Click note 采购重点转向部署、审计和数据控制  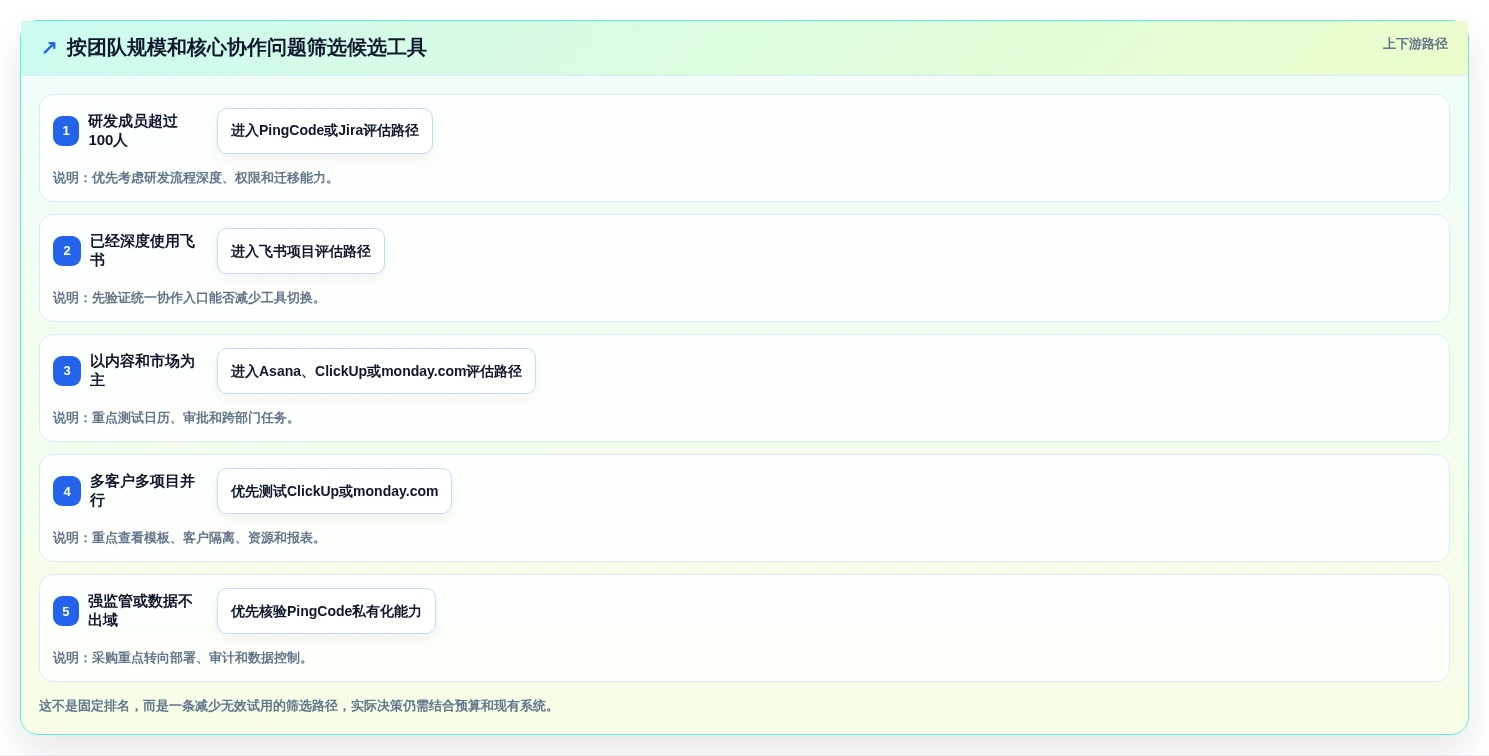pyautogui.click(x=183, y=658)
